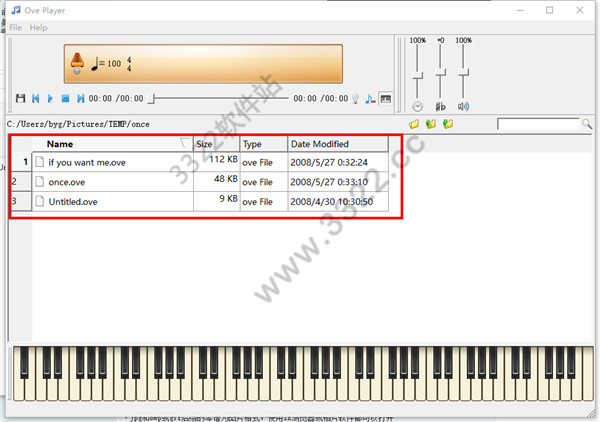Open the File menu

coord(16,28)
